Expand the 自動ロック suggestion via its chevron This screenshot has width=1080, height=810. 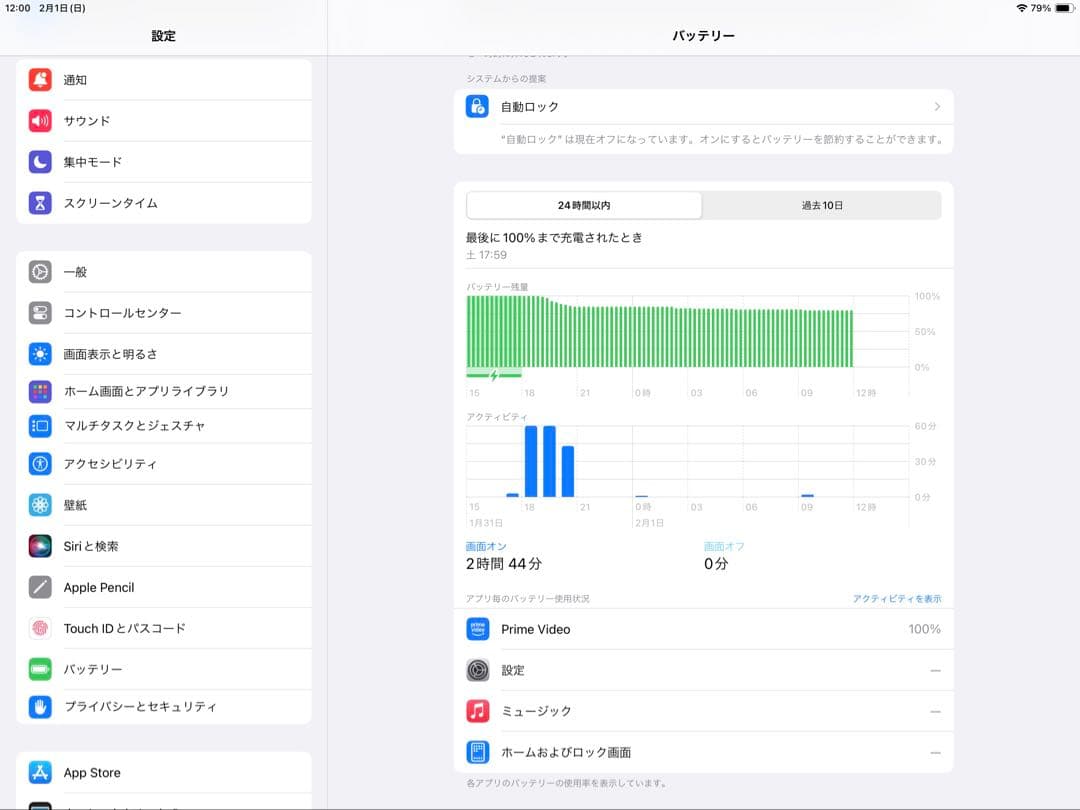tap(937, 106)
